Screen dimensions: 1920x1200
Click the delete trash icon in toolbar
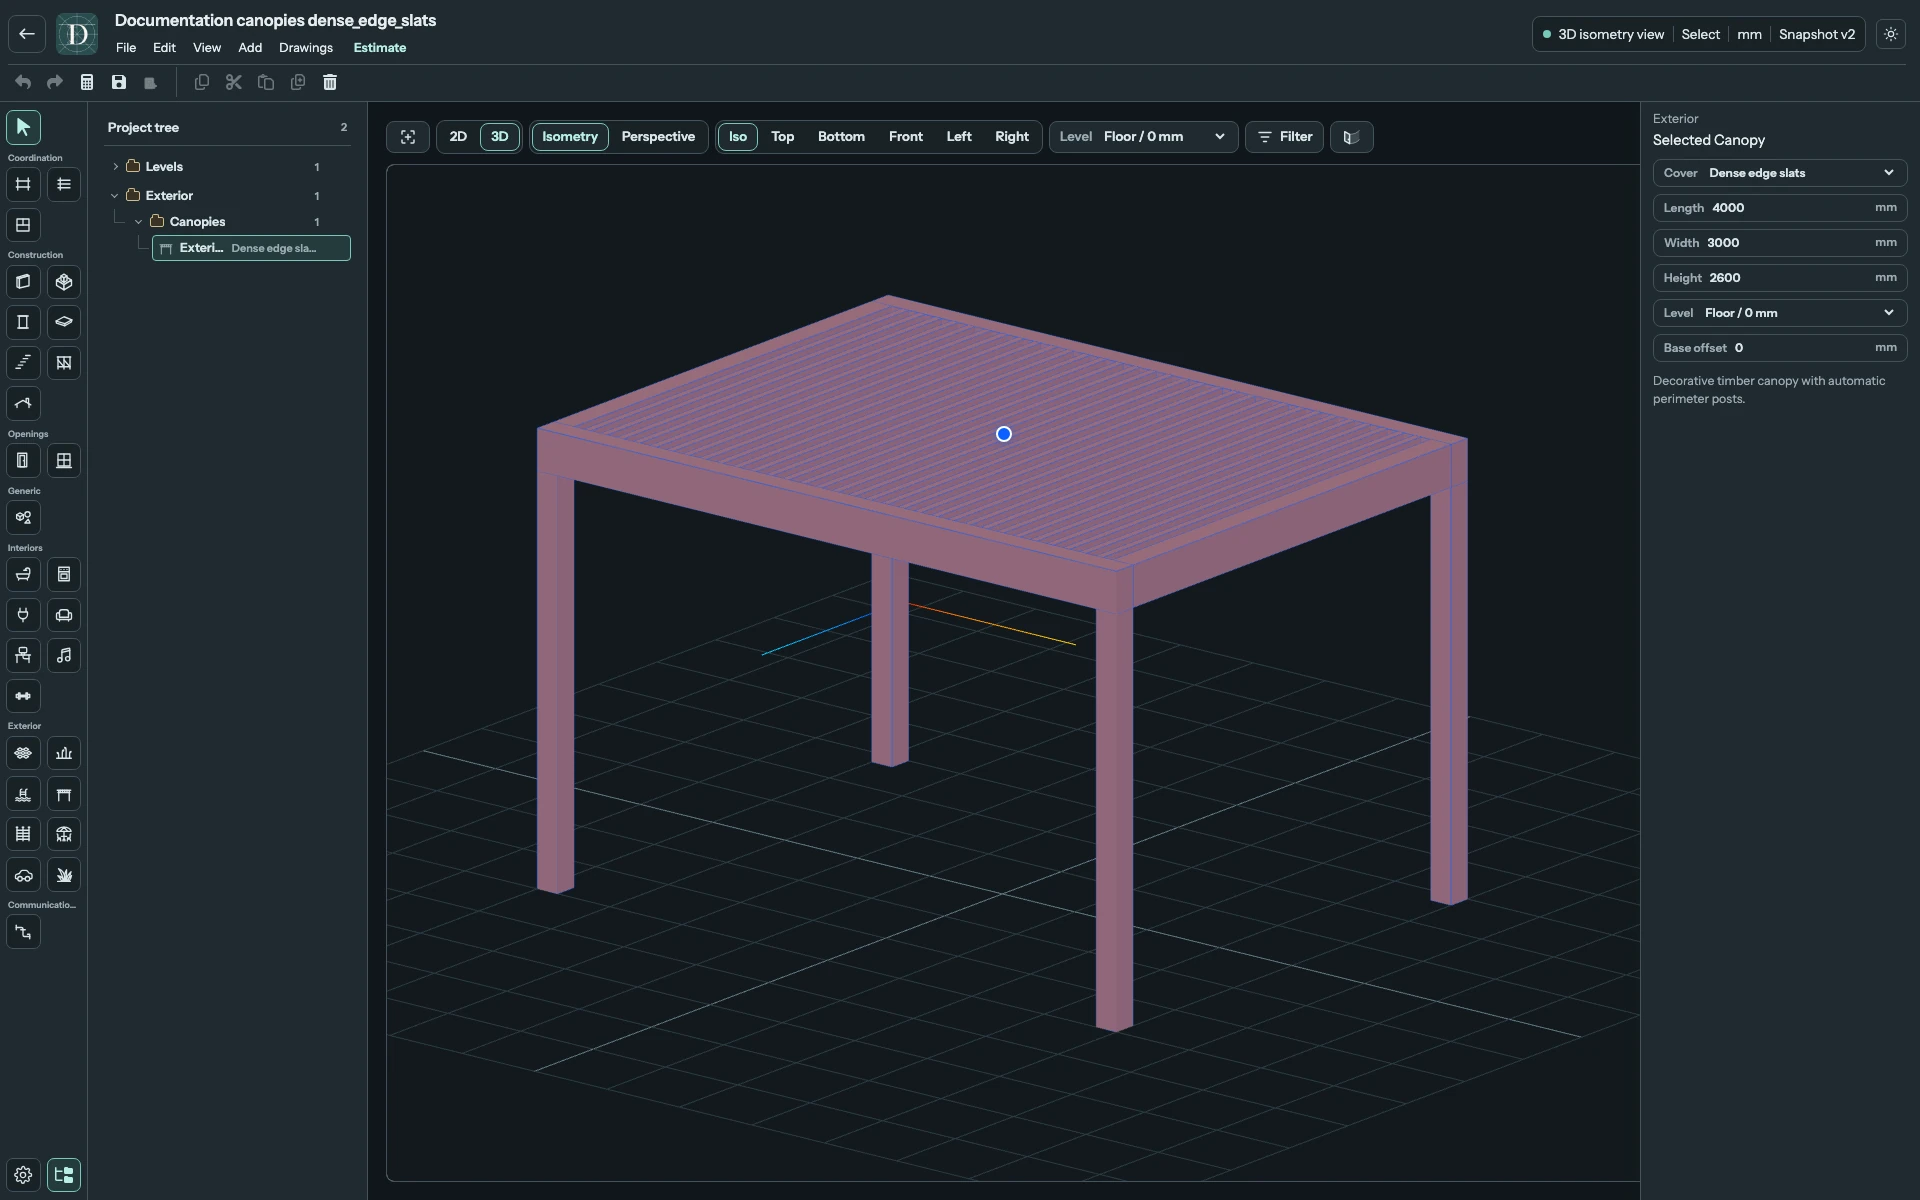coord(330,82)
